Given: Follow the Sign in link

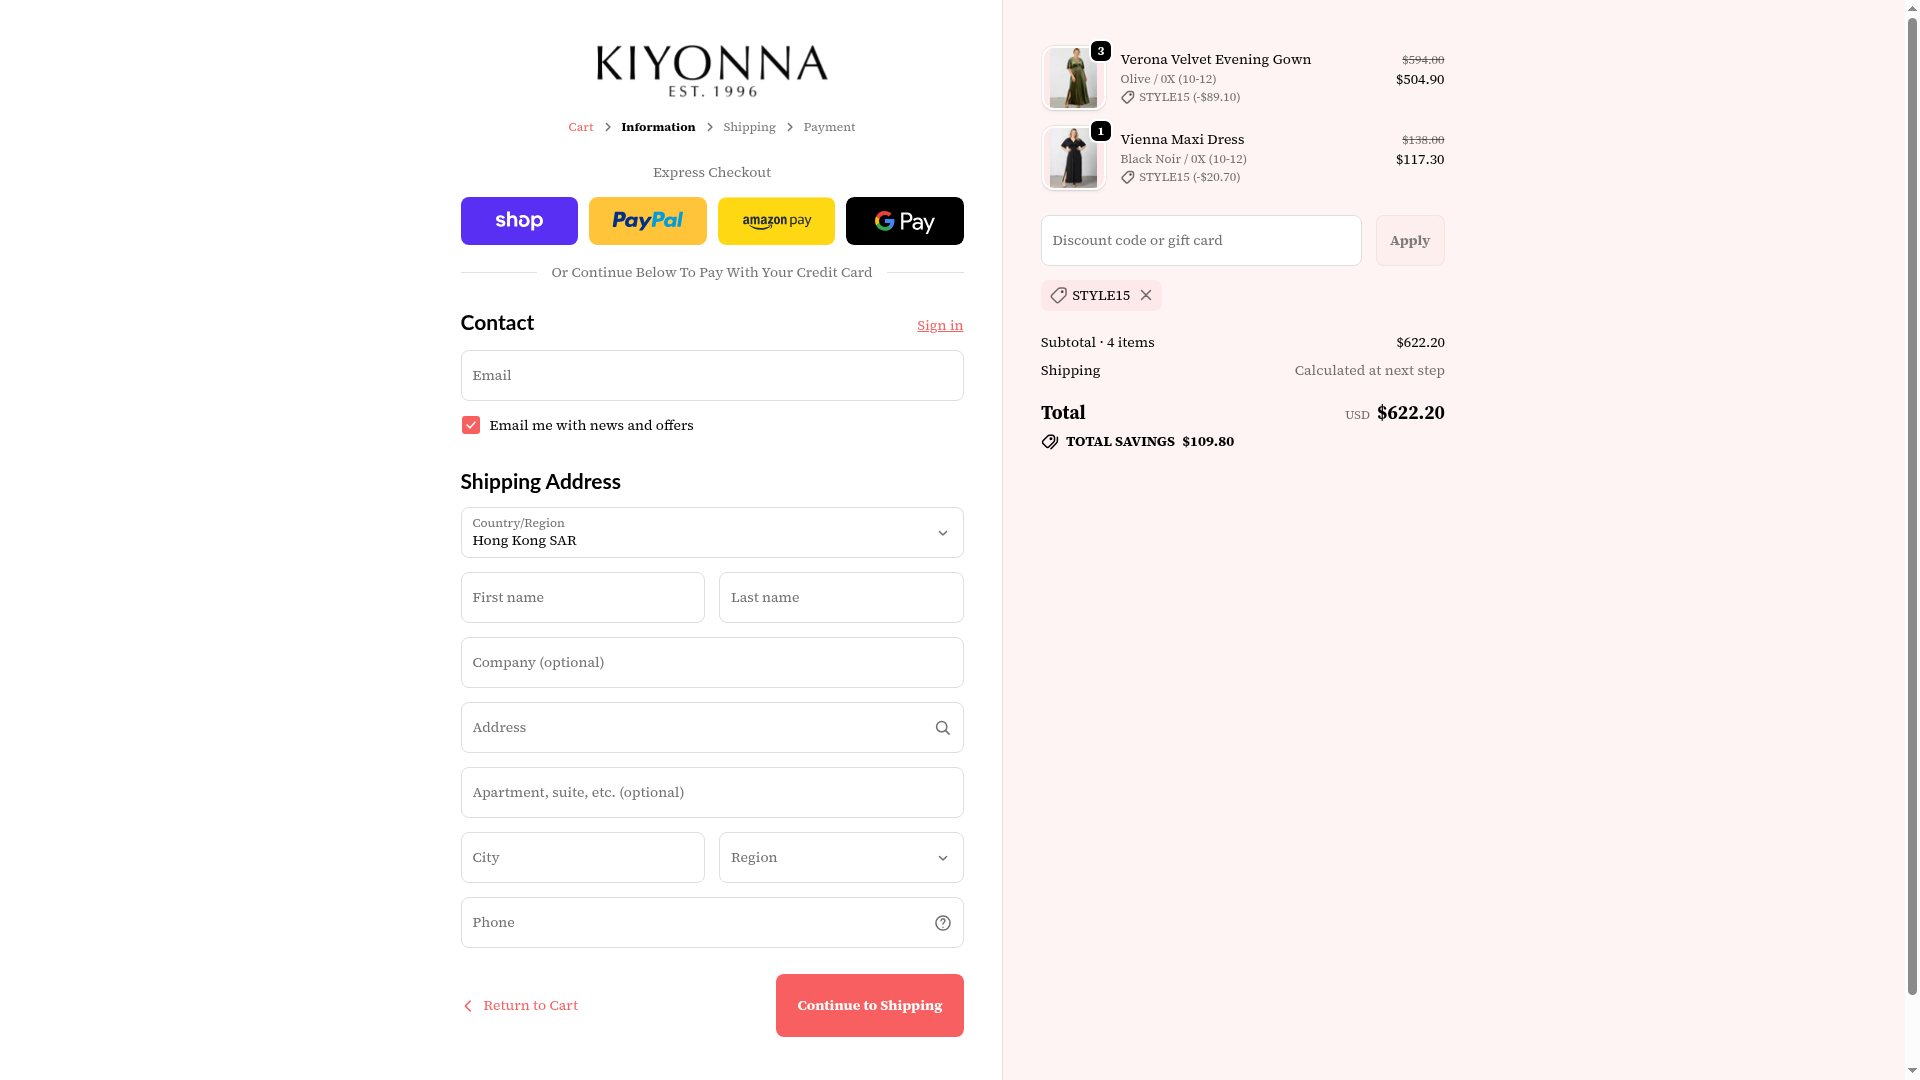Looking at the screenshot, I should tap(940, 326).
